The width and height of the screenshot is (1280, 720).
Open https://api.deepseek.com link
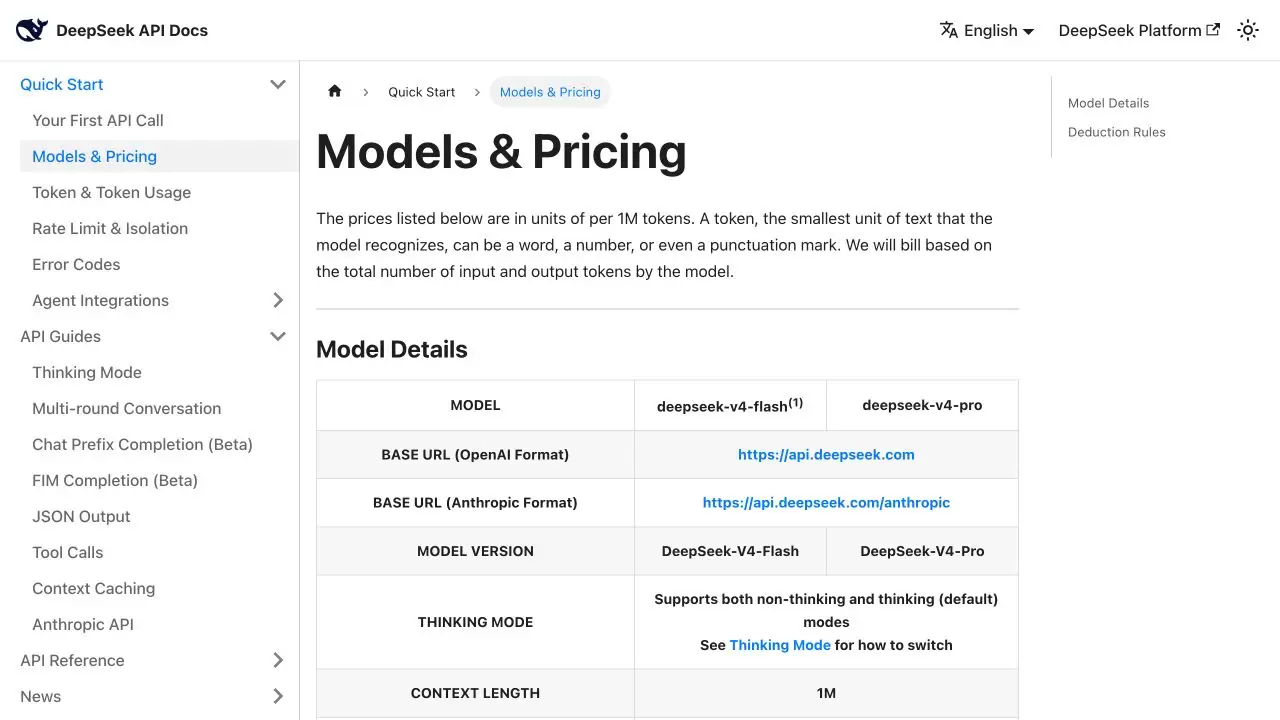click(826, 454)
